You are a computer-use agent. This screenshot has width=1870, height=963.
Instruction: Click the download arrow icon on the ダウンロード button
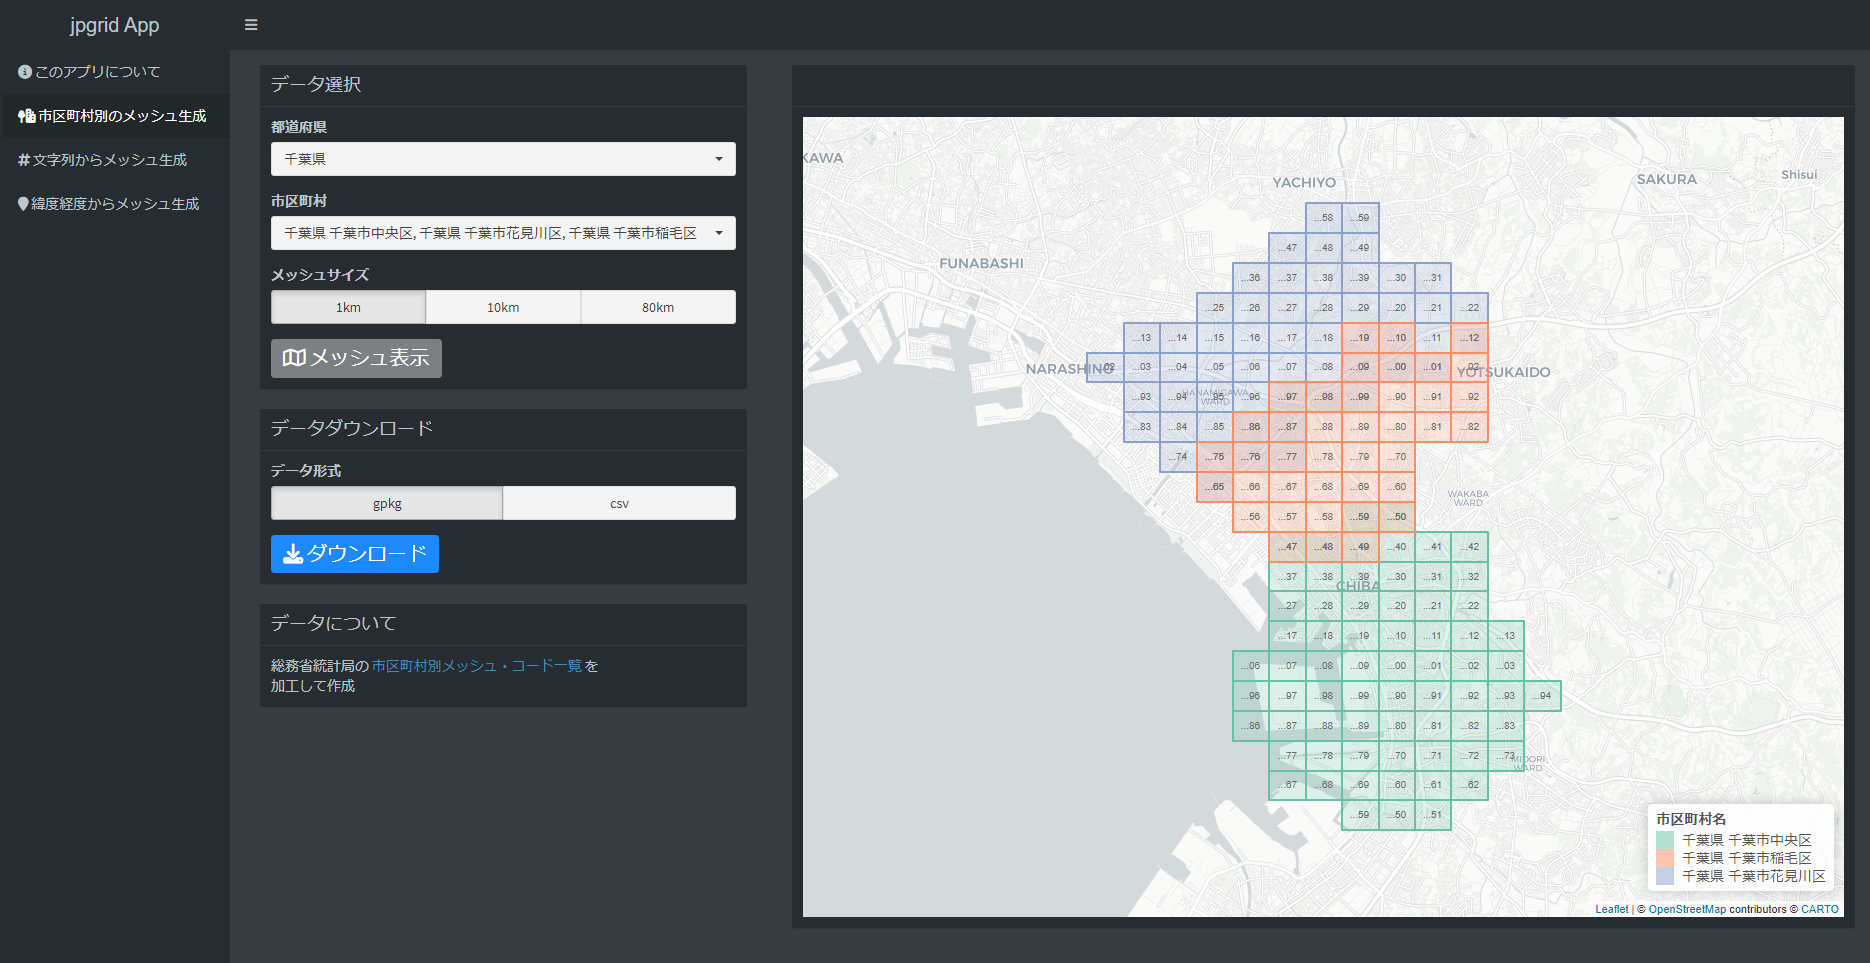click(x=293, y=554)
